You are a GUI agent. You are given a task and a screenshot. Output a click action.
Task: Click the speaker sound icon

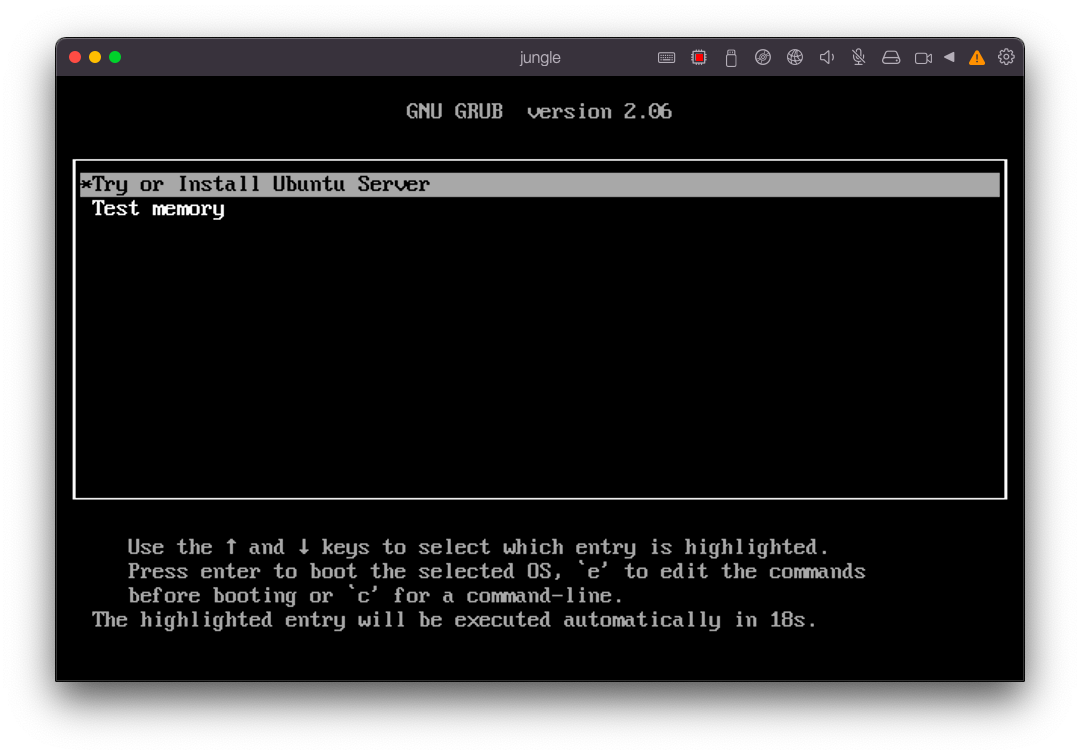click(x=827, y=58)
